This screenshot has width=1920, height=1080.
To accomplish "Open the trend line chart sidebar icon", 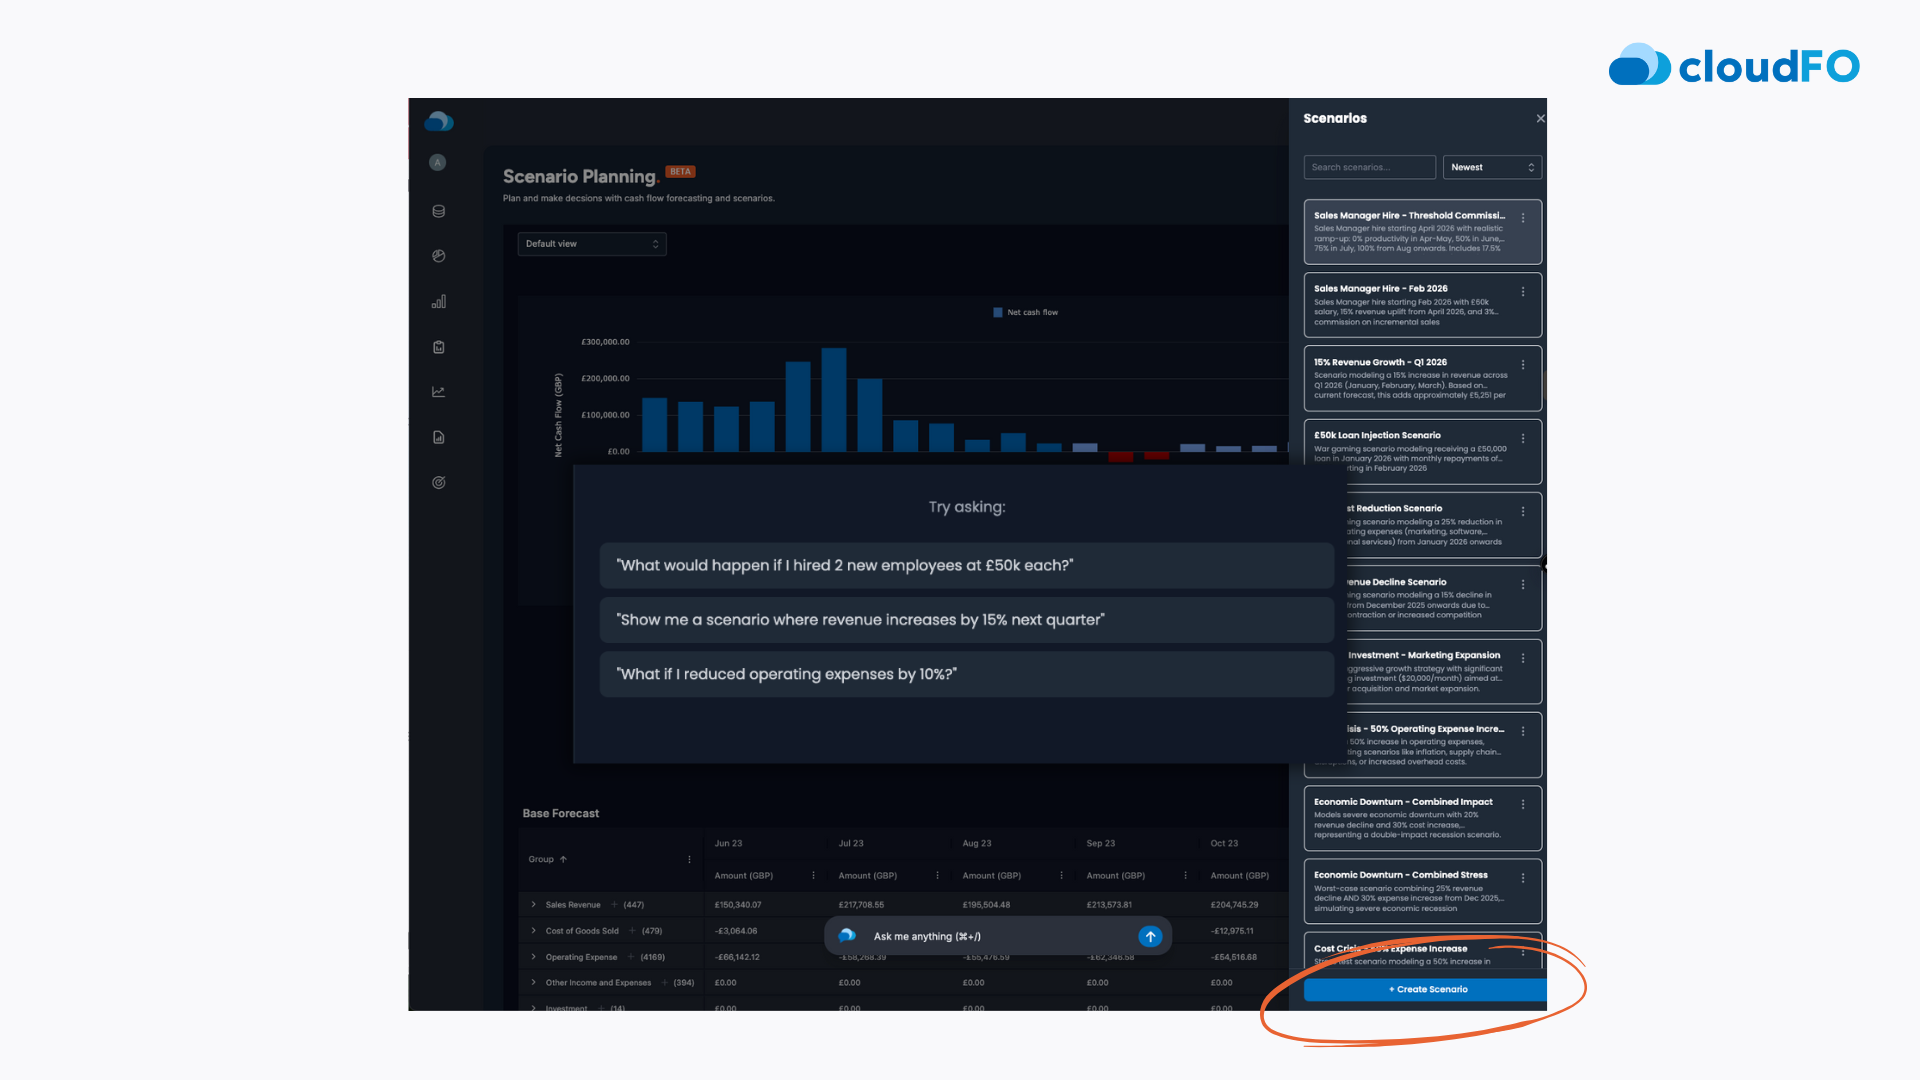I will coord(438,392).
